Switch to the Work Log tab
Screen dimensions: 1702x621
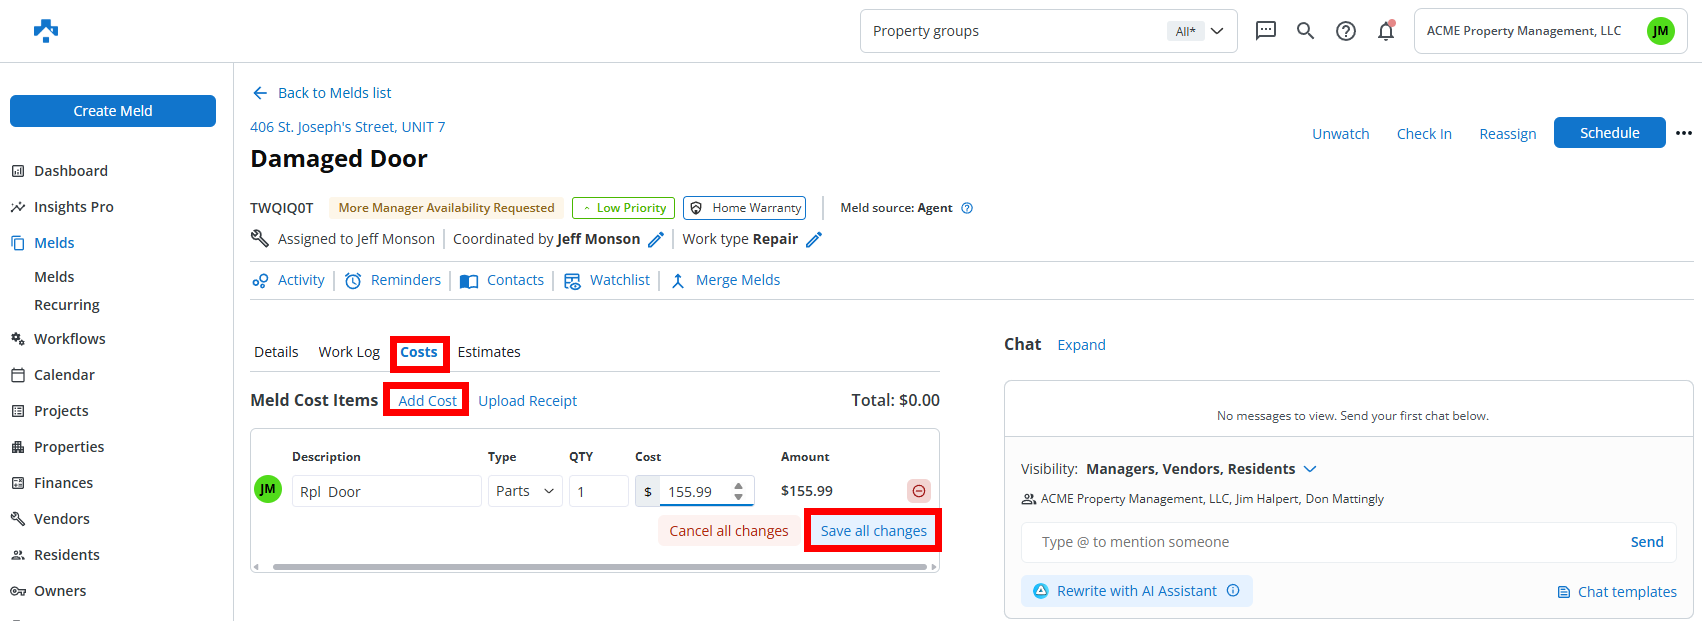point(349,352)
